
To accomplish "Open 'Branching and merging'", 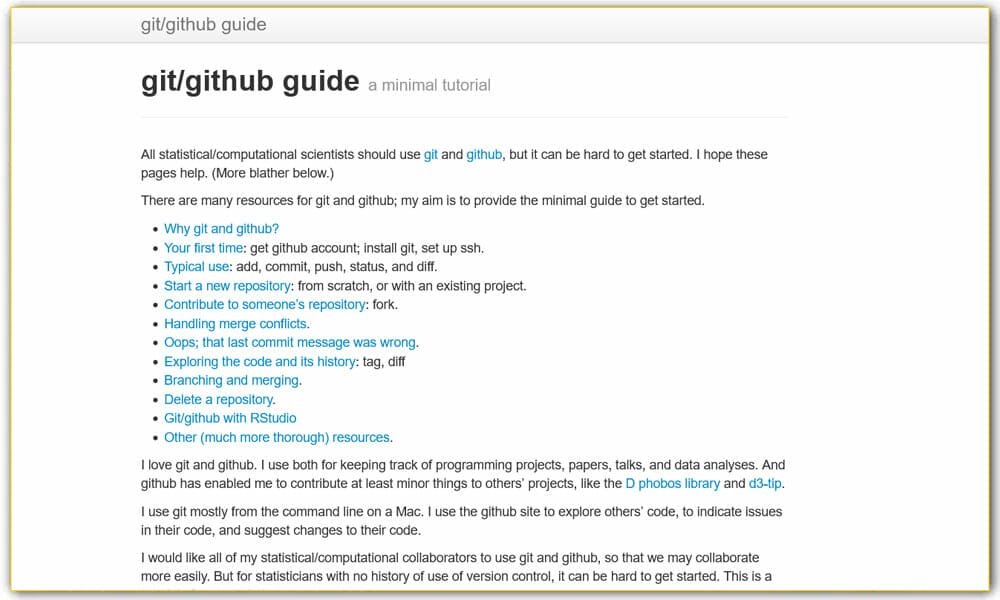I will pos(230,381).
